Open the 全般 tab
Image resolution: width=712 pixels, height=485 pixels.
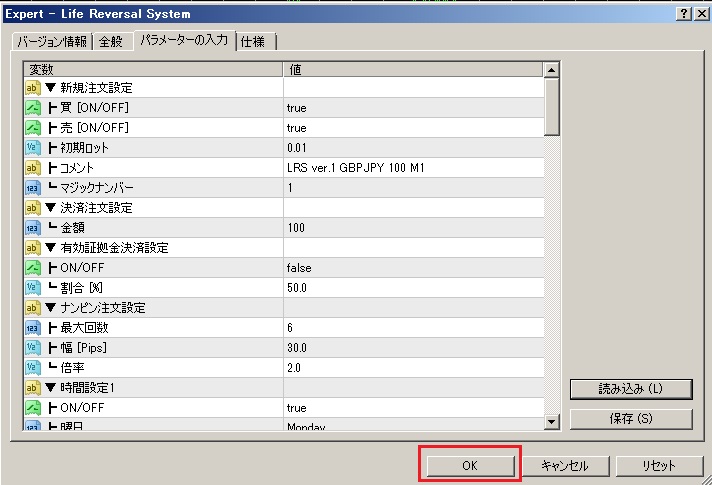tap(111, 41)
